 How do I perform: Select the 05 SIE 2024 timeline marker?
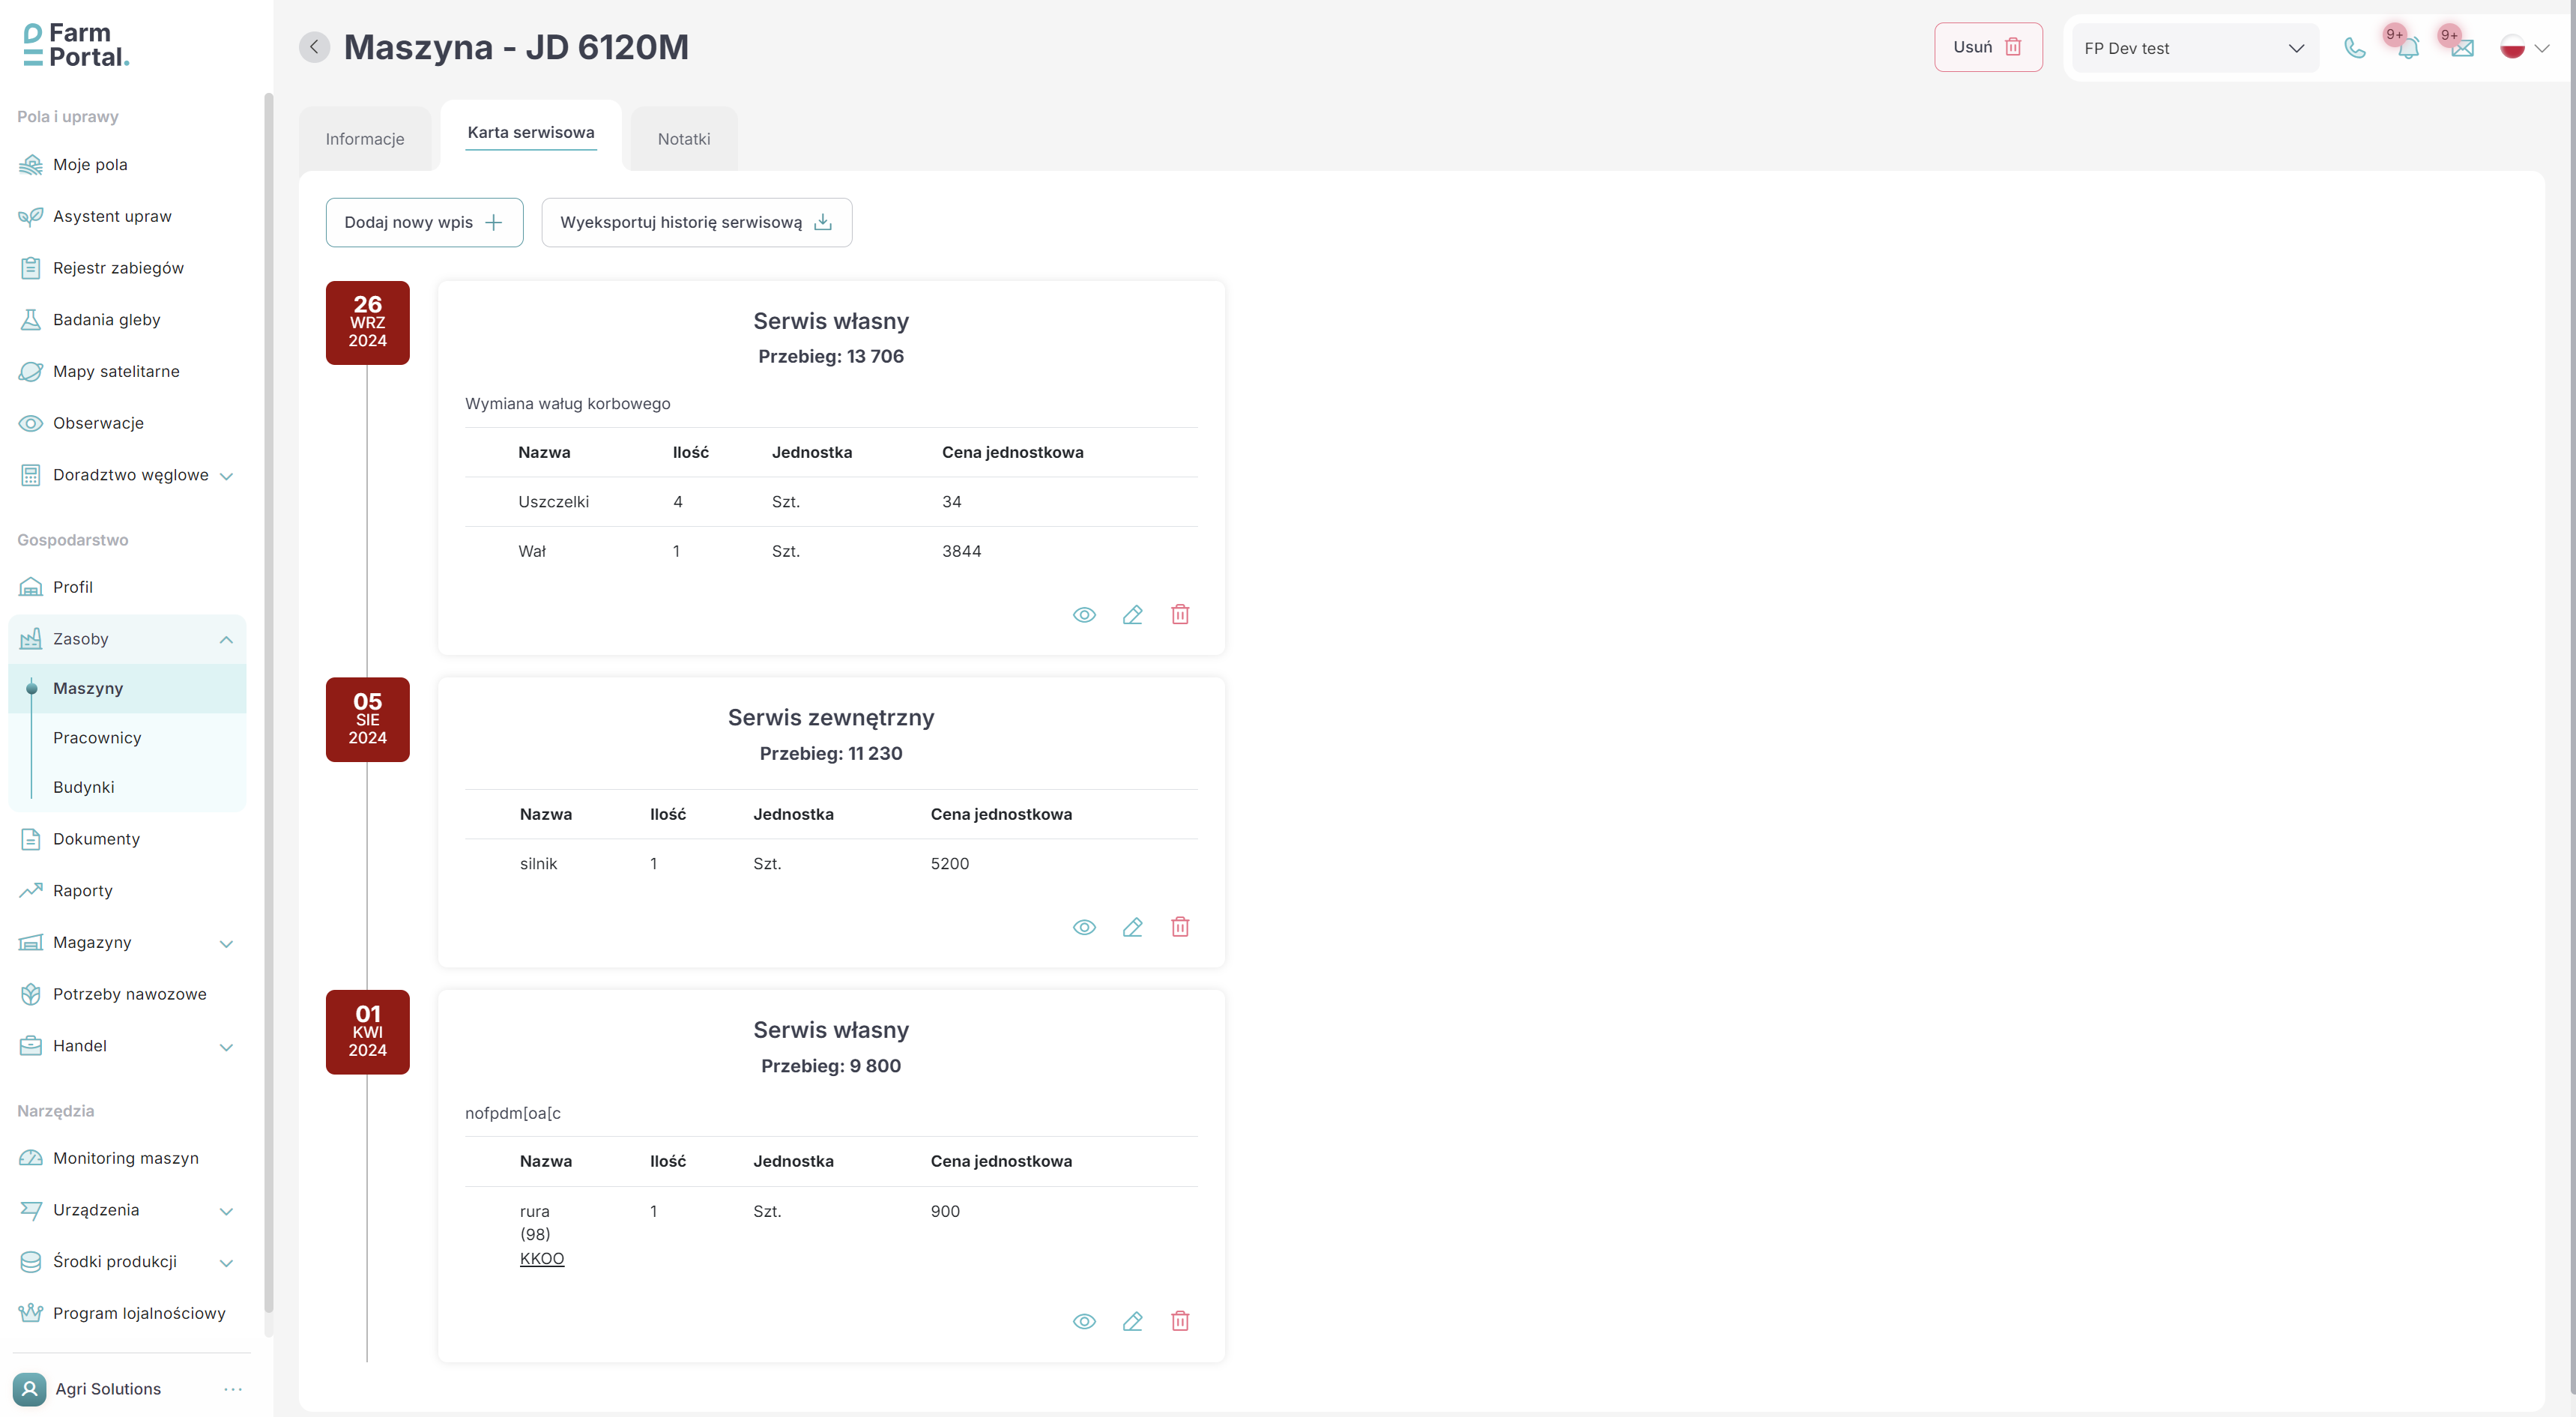coord(367,720)
